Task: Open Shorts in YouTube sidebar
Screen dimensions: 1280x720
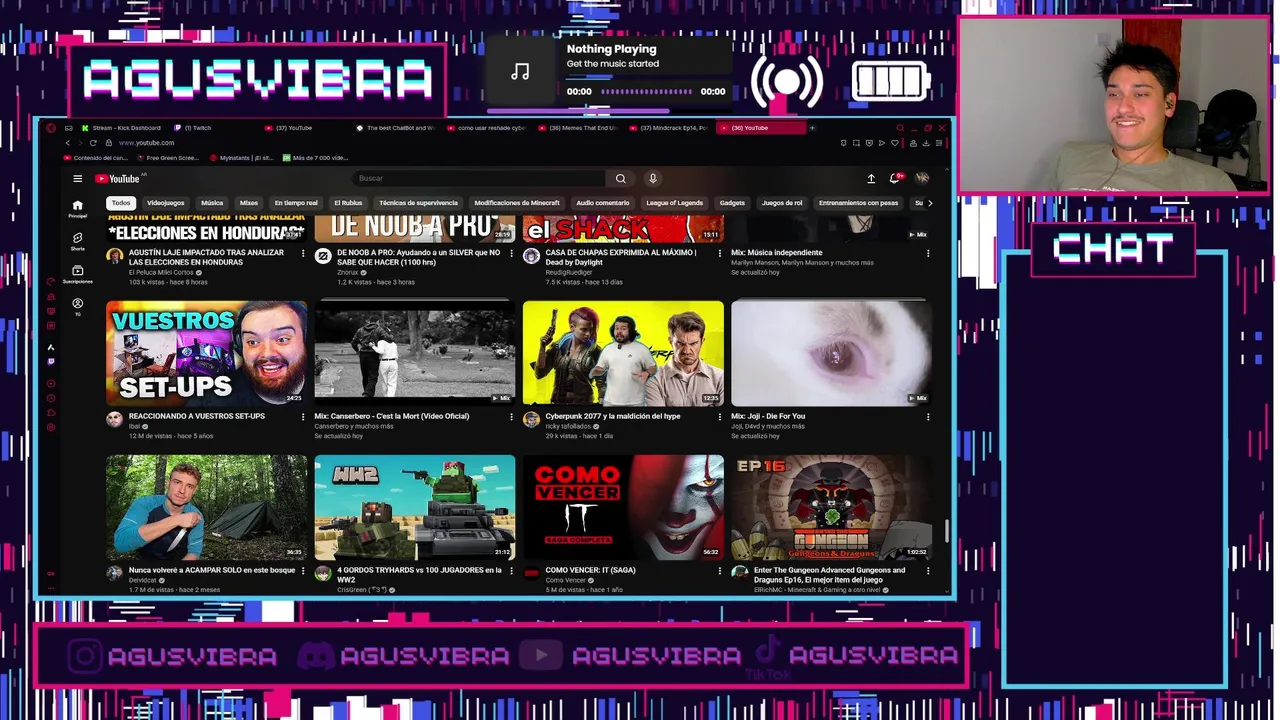Action: [x=77, y=241]
